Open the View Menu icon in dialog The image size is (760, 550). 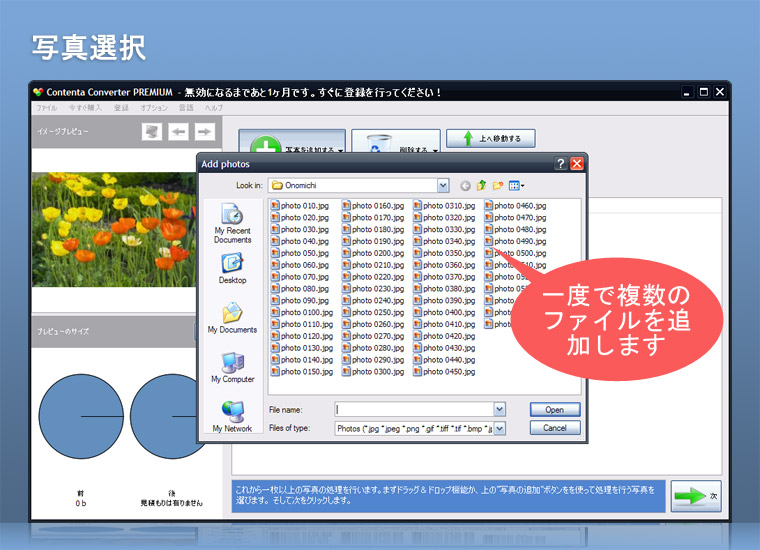pyautogui.click(x=516, y=186)
